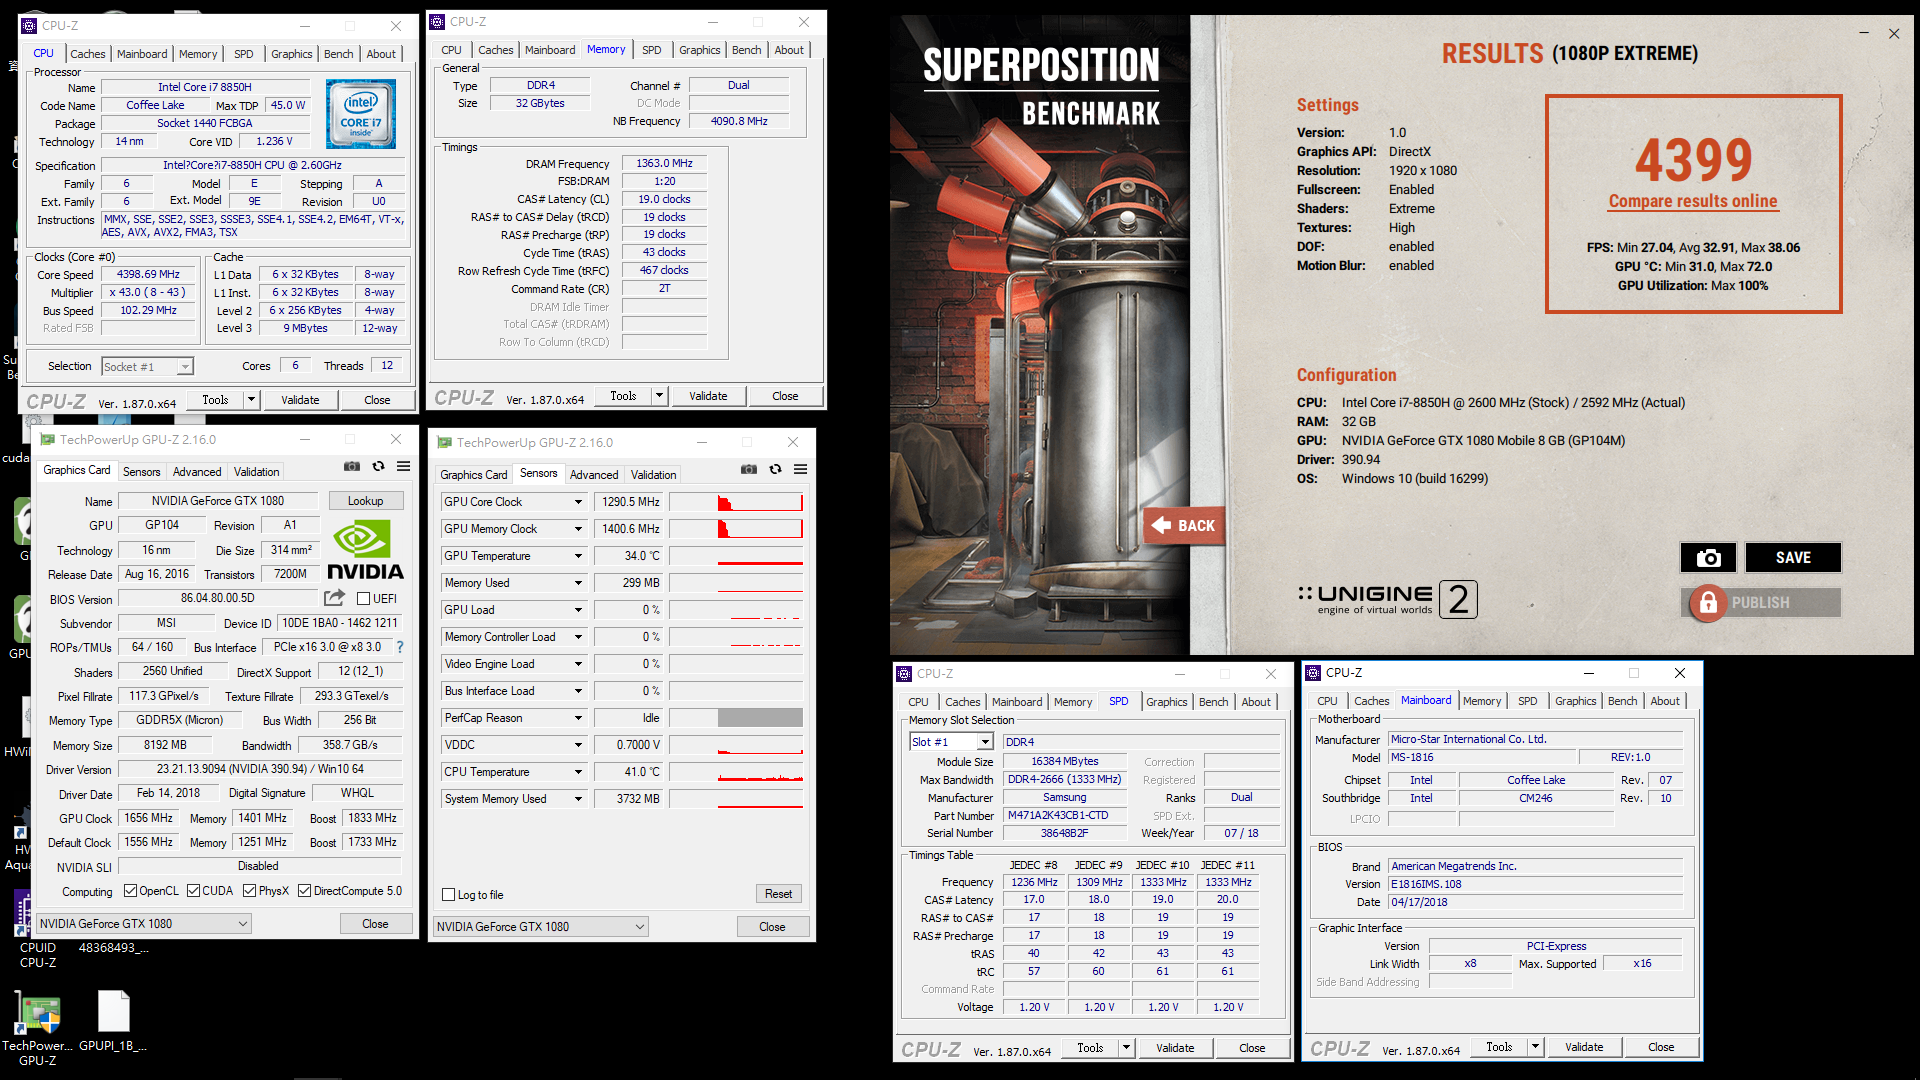This screenshot has height=1080, width=1920.
Task: Click Validate button in CPU-Z Memory window
Action: pos(708,396)
